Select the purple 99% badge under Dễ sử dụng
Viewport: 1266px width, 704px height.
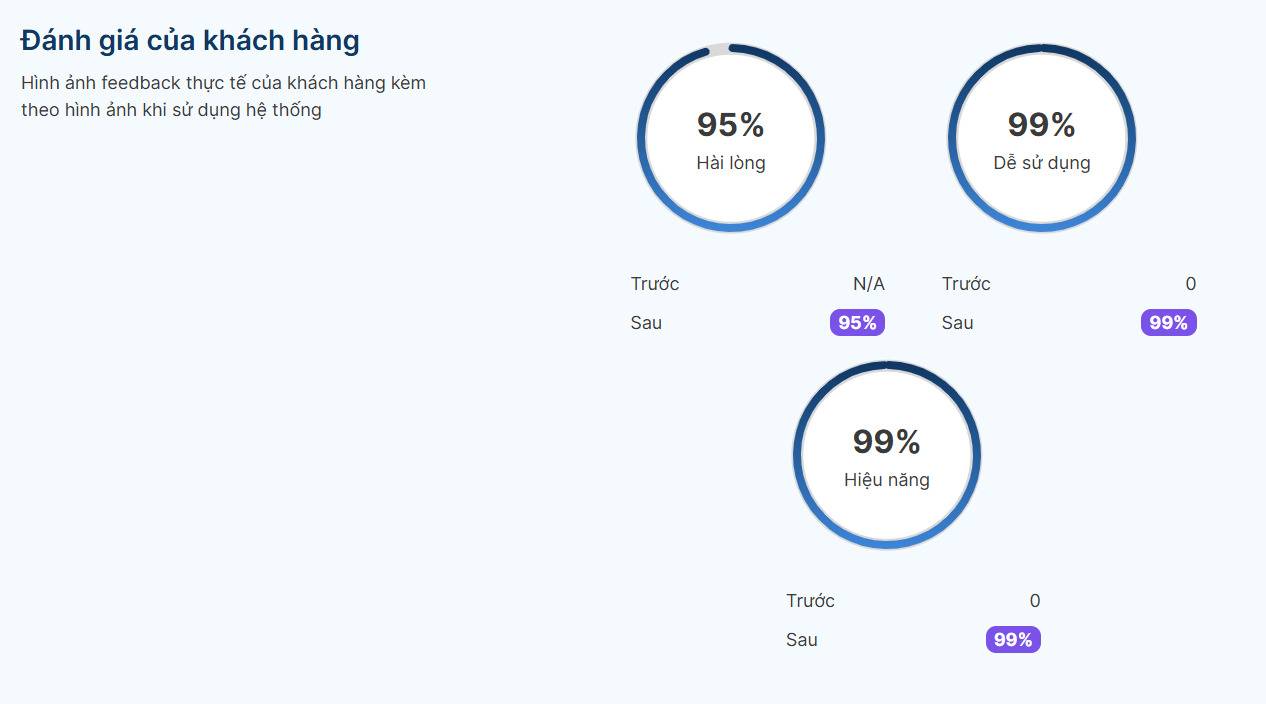click(1168, 323)
